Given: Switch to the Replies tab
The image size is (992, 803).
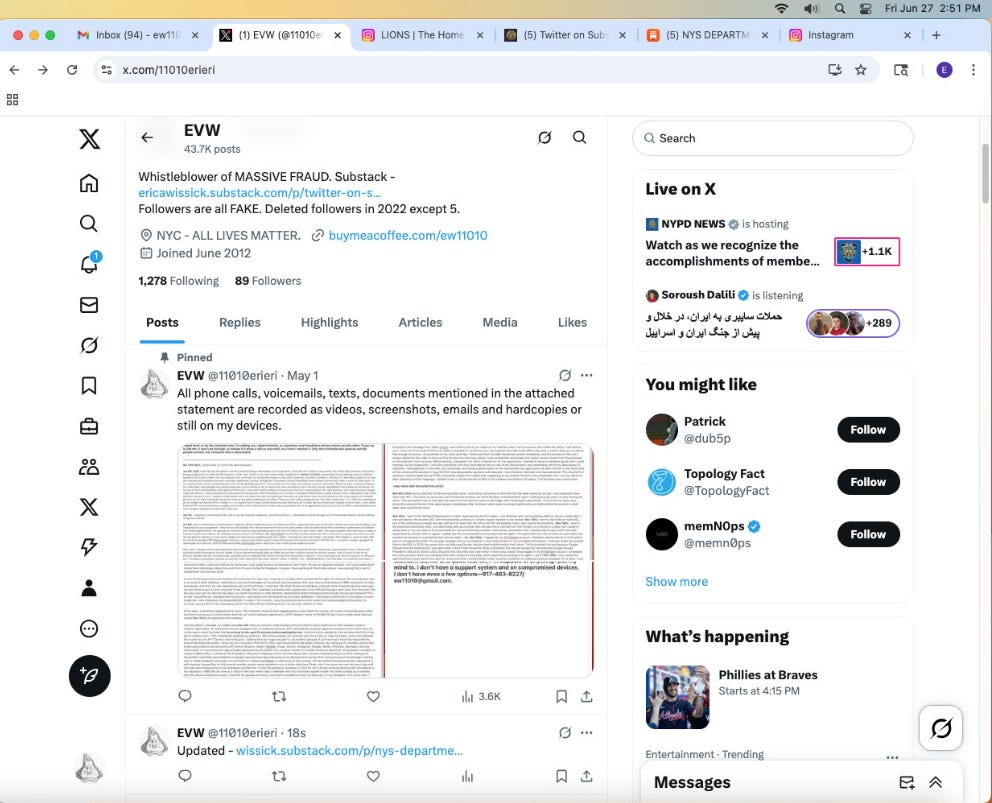Looking at the screenshot, I should tap(240, 322).
